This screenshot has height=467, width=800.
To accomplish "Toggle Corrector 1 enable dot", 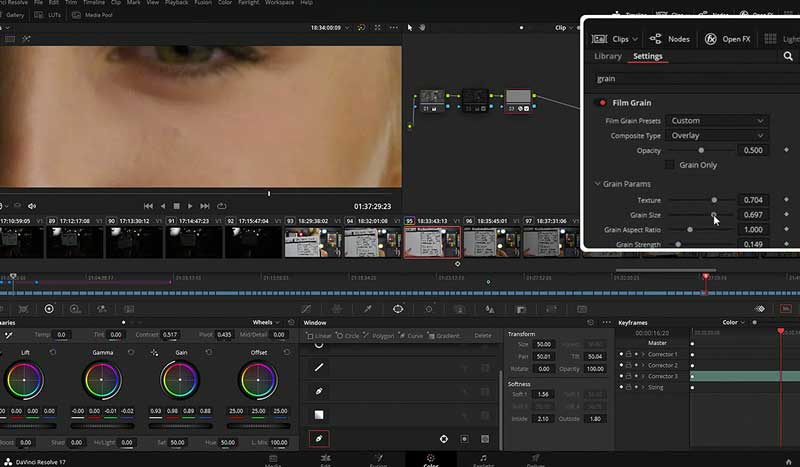I will (621, 354).
